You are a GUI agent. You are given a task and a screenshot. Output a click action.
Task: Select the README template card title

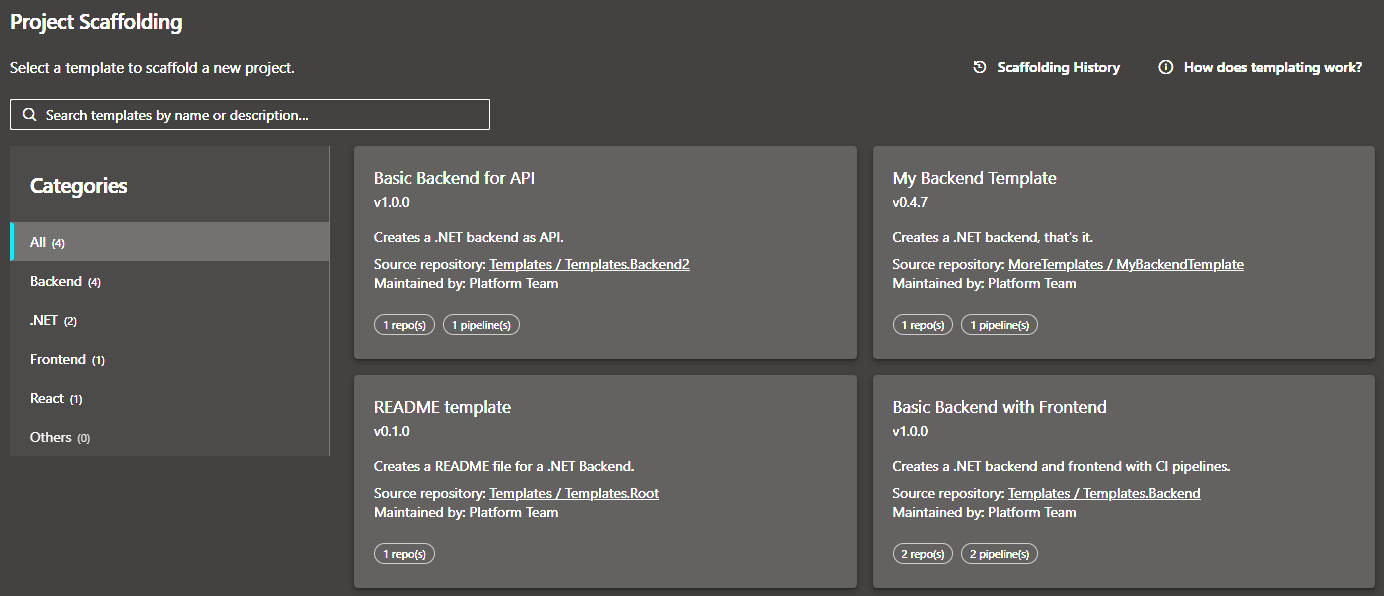tap(442, 407)
